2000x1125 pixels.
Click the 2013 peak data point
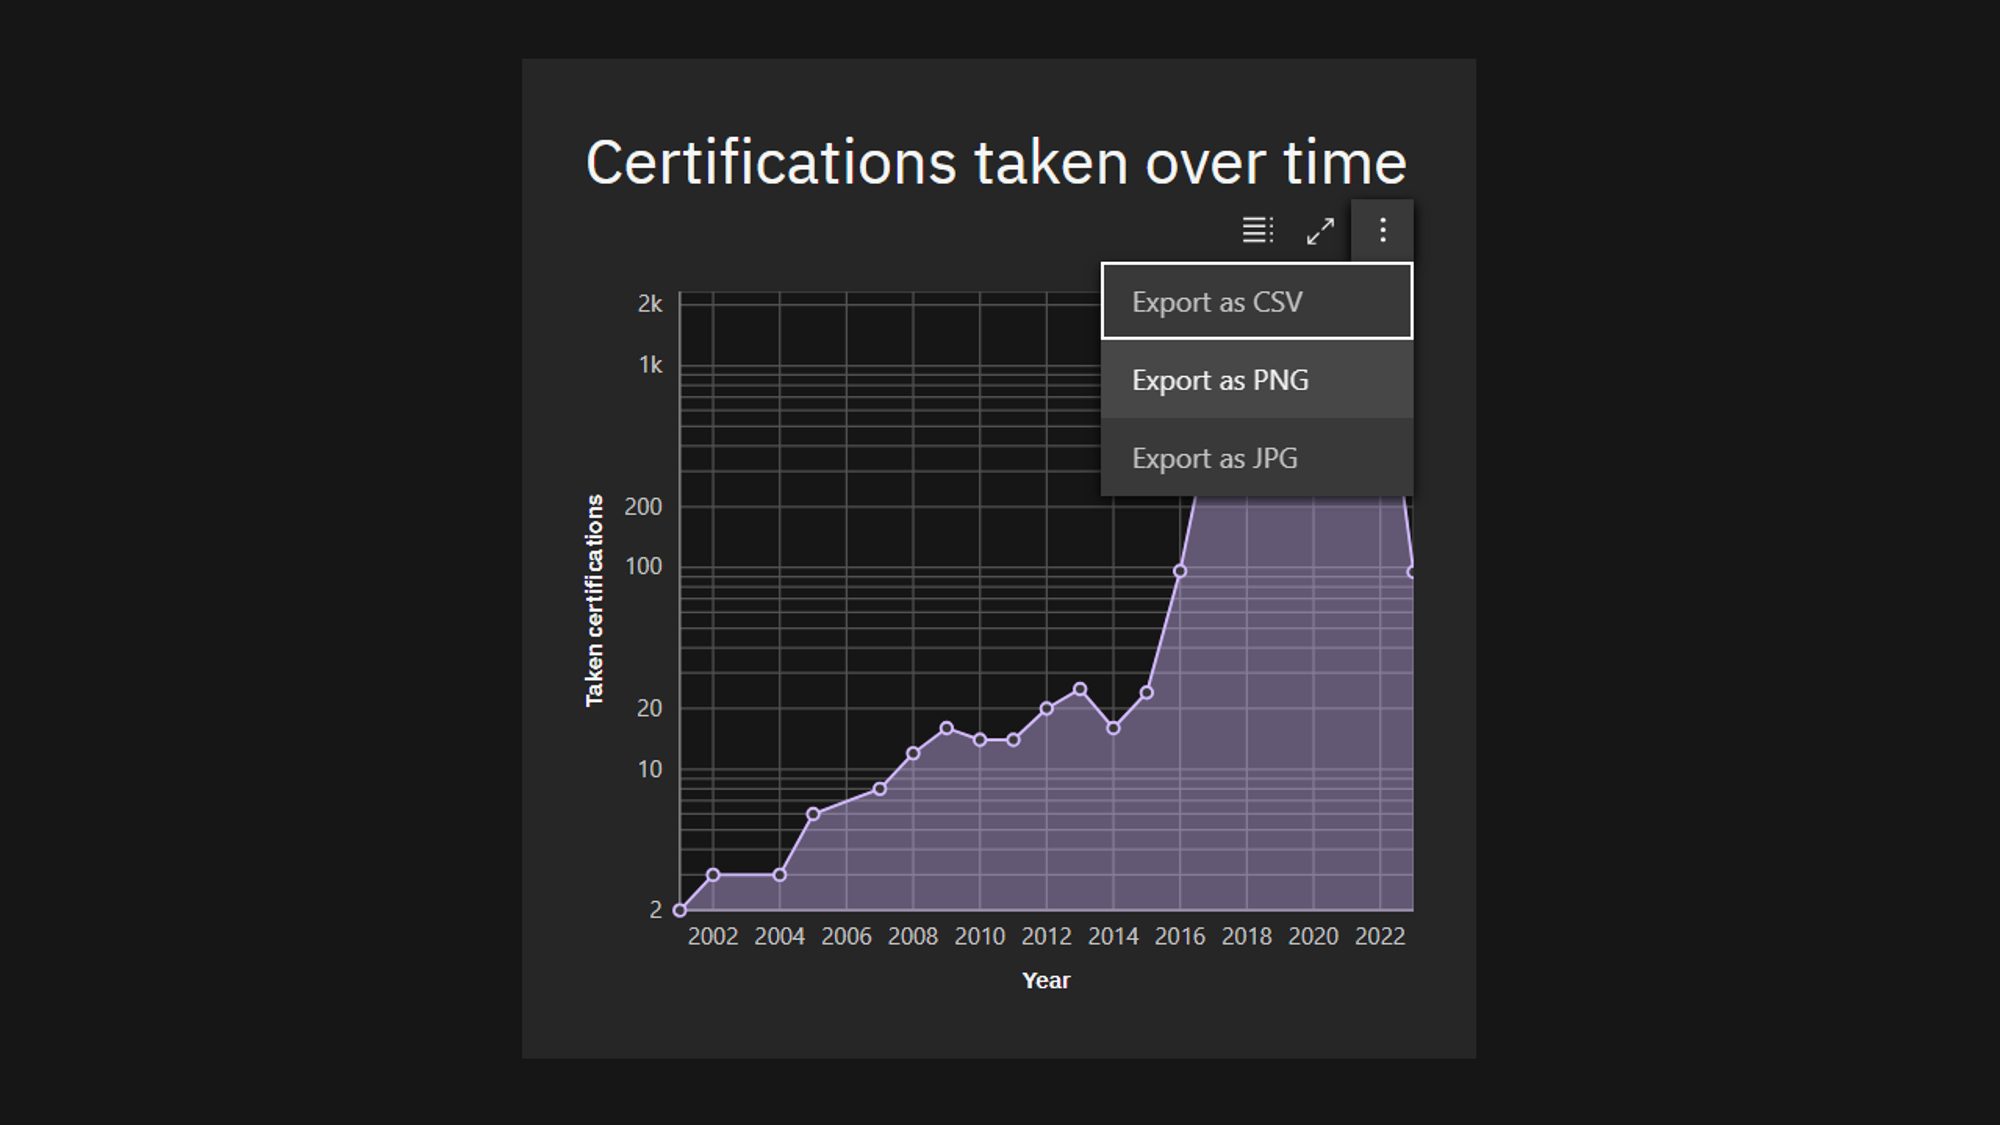(x=1080, y=689)
